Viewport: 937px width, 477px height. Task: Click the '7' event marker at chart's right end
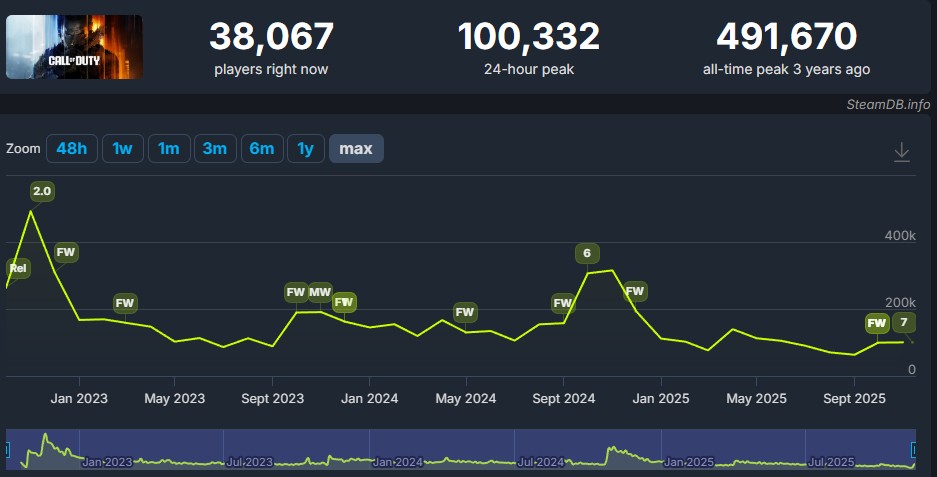point(904,322)
